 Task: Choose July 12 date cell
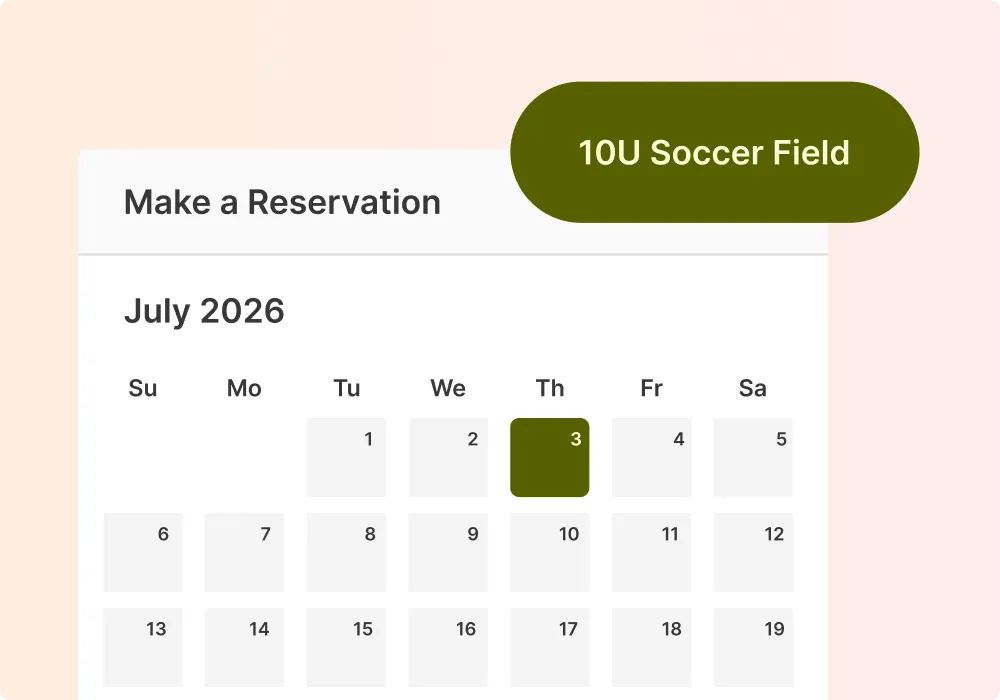(x=753, y=552)
